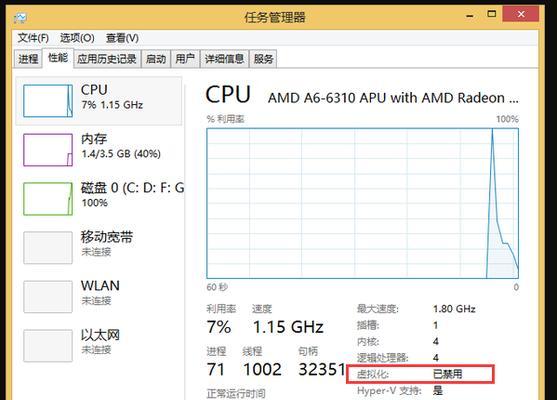Maximize the 任务管理器 window
Screen dimensions: 557x400
492,15
